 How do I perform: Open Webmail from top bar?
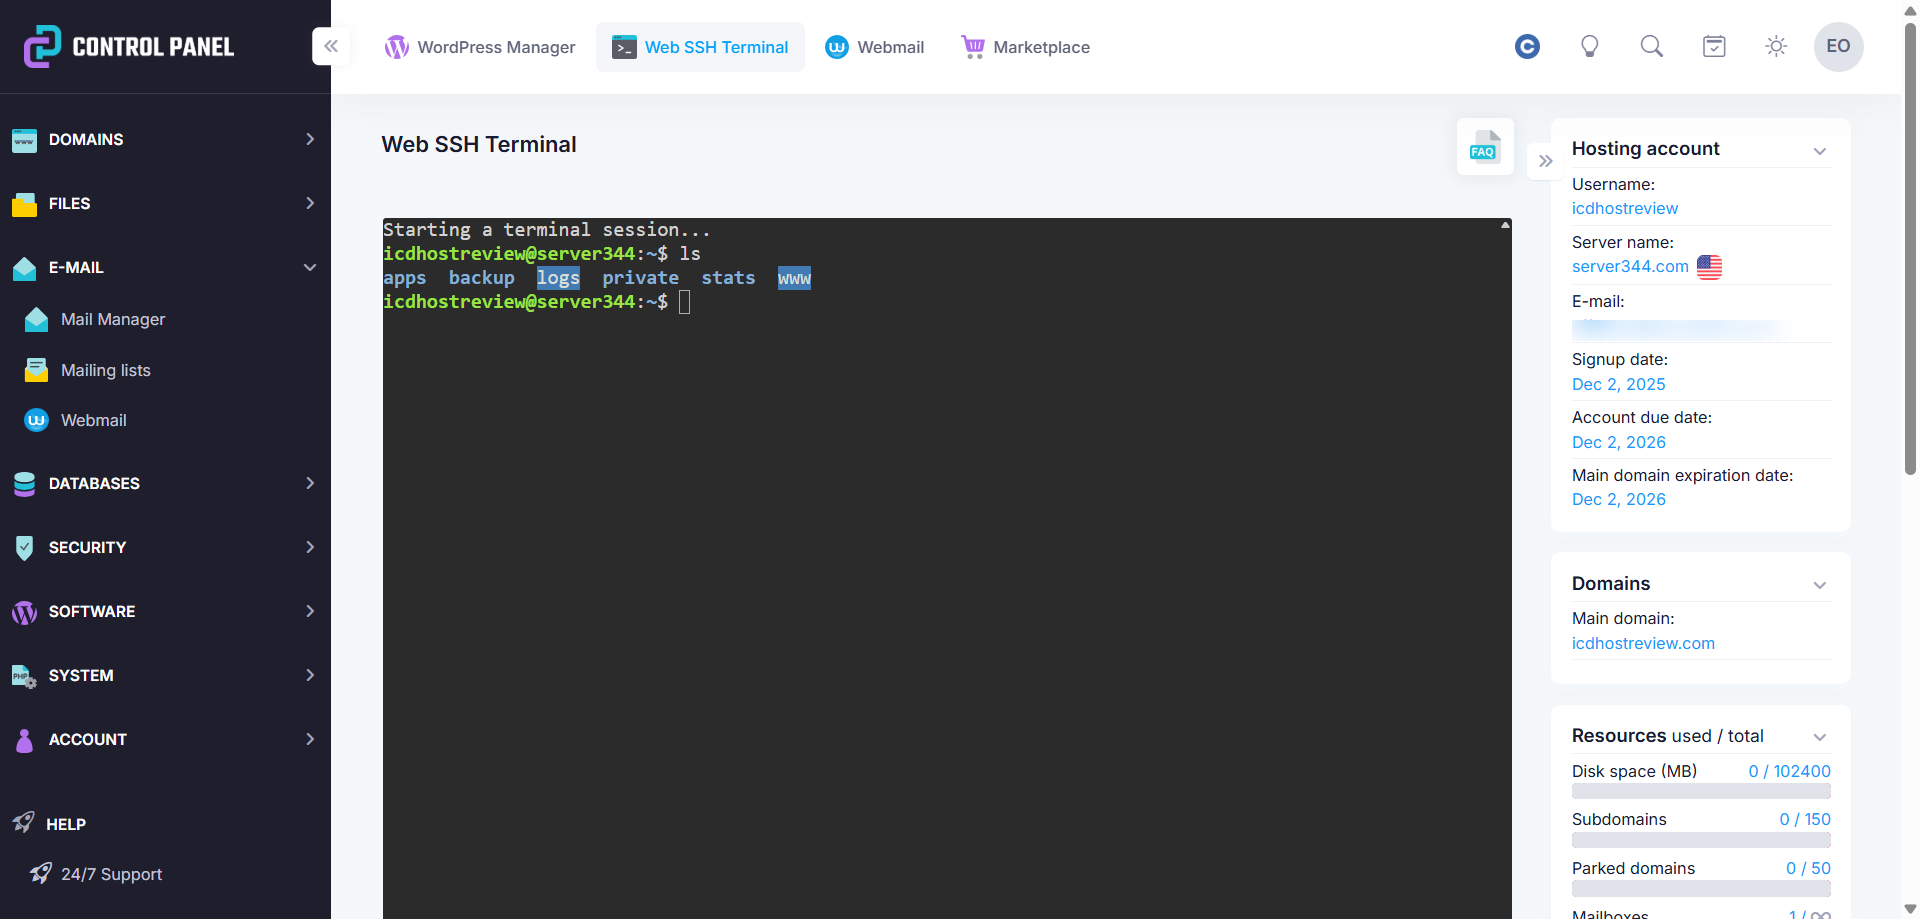pyautogui.click(x=874, y=47)
